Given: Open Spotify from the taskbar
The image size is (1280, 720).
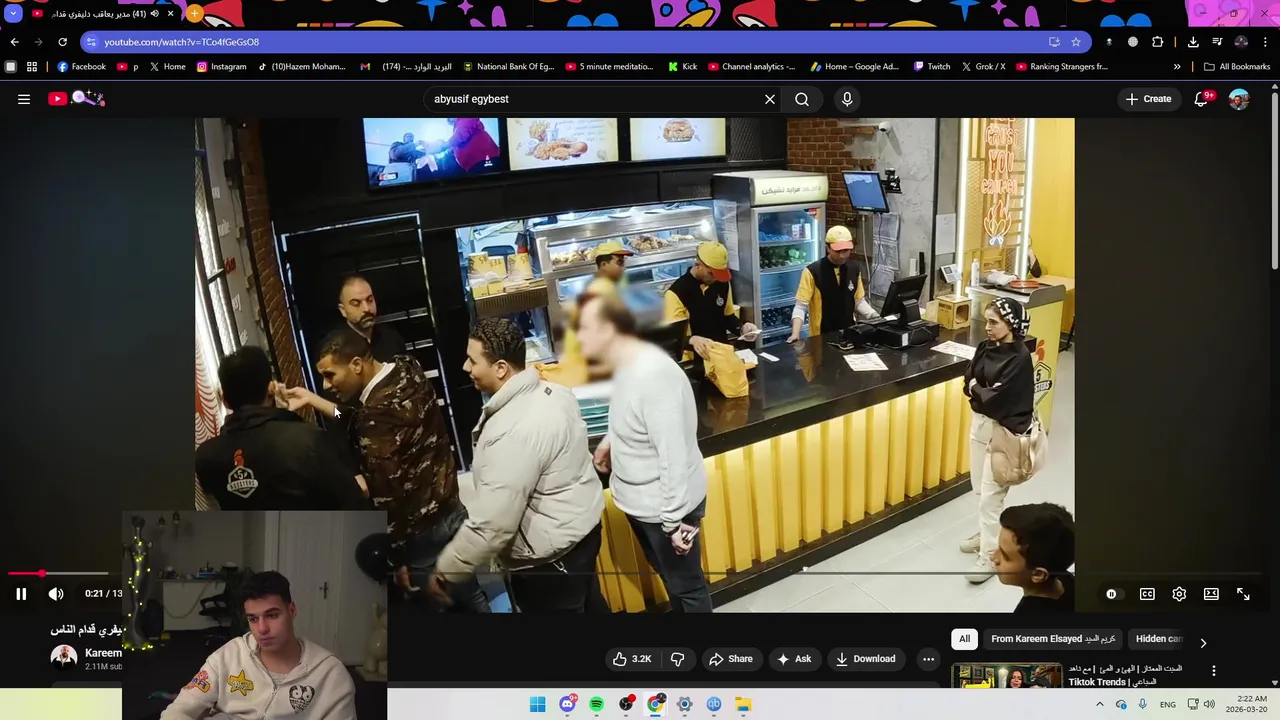Looking at the screenshot, I should click(596, 704).
